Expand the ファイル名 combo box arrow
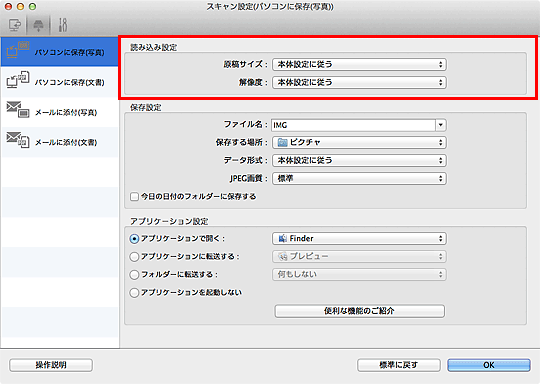 pyautogui.click(x=441, y=125)
